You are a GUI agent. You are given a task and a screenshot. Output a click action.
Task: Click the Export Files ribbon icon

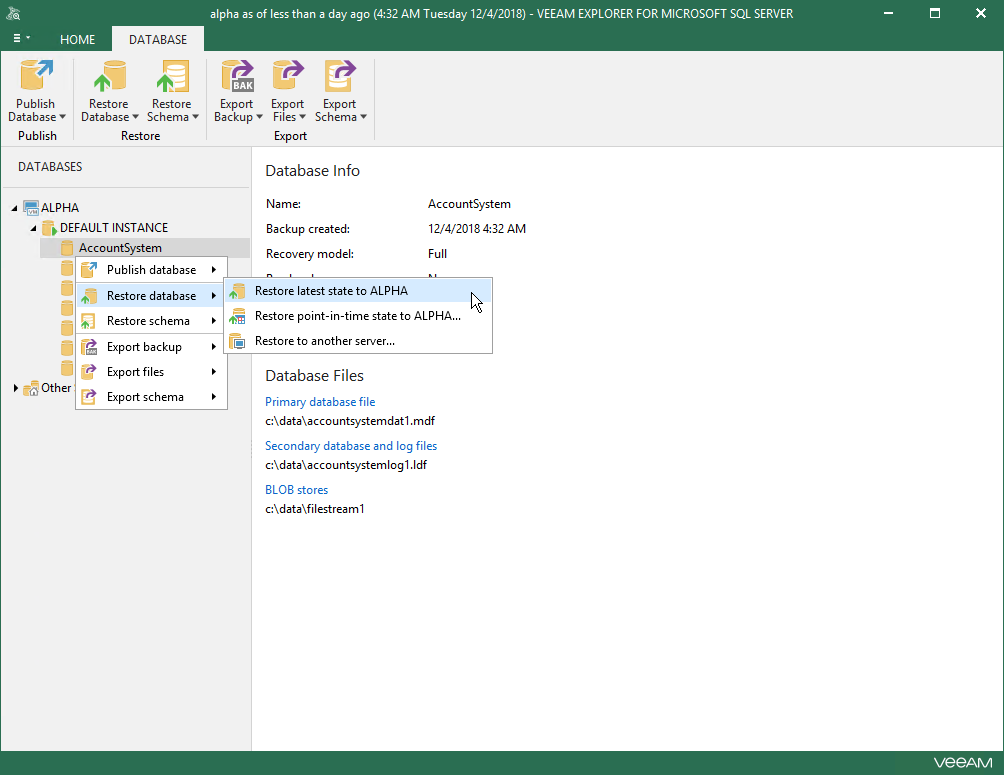(287, 76)
